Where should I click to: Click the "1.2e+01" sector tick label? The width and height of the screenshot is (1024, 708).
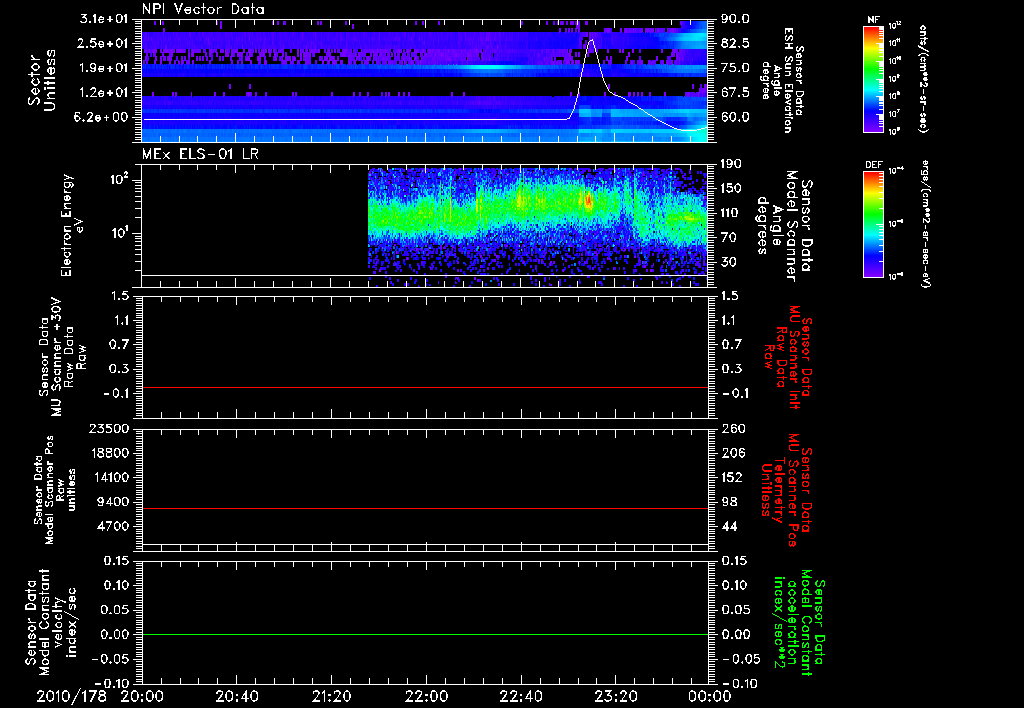104,93
